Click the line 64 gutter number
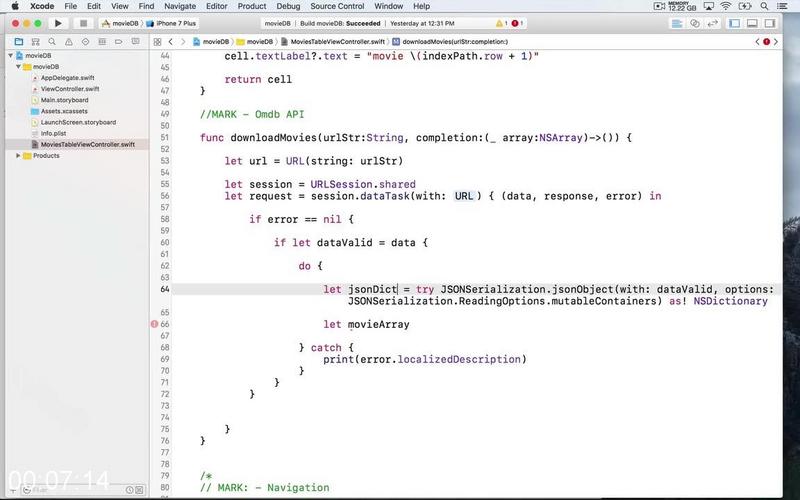 click(x=164, y=289)
